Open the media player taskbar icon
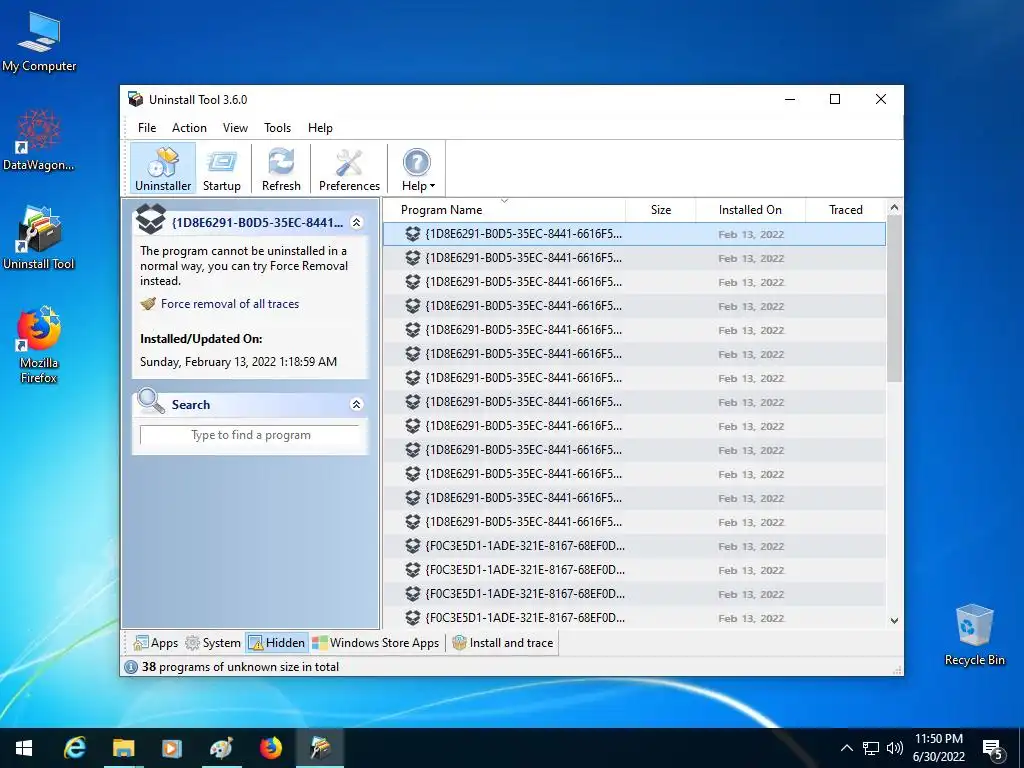Viewport: 1024px width, 768px height. (172, 748)
